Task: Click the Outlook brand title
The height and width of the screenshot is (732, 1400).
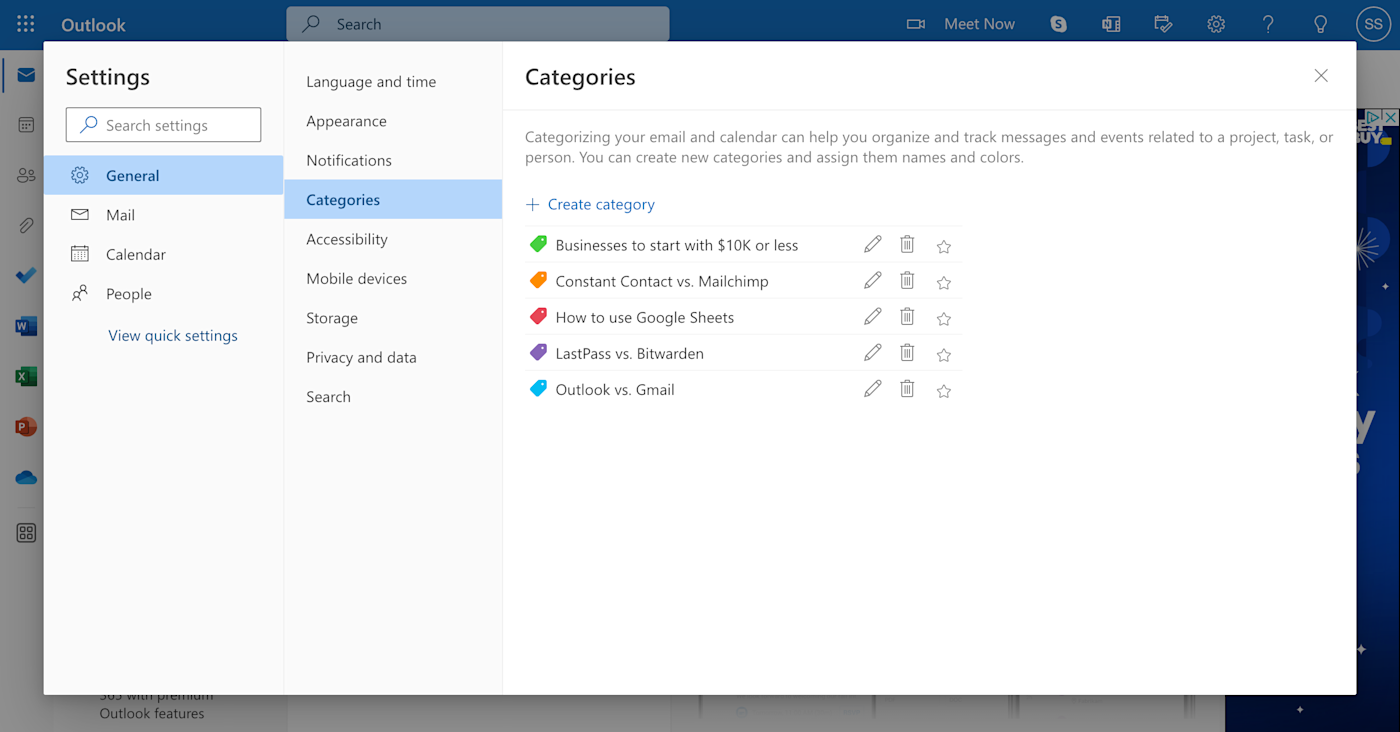Action: pyautogui.click(x=93, y=25)
